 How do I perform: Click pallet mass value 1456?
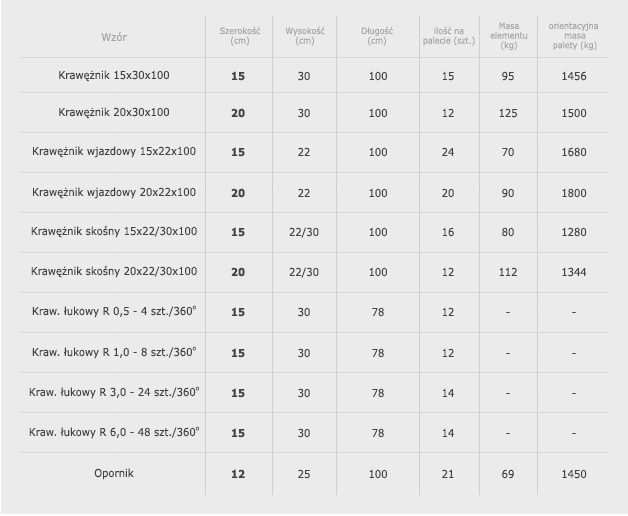pos(574,76)
